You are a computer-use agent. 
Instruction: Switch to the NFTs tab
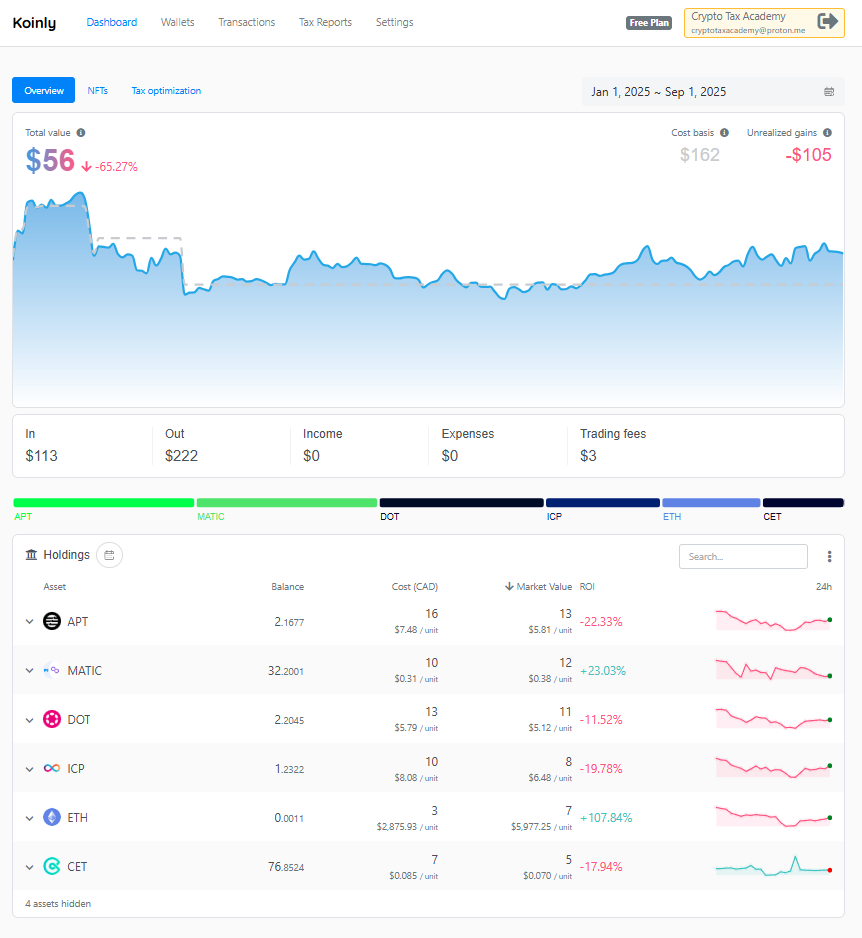click(98, 90)
